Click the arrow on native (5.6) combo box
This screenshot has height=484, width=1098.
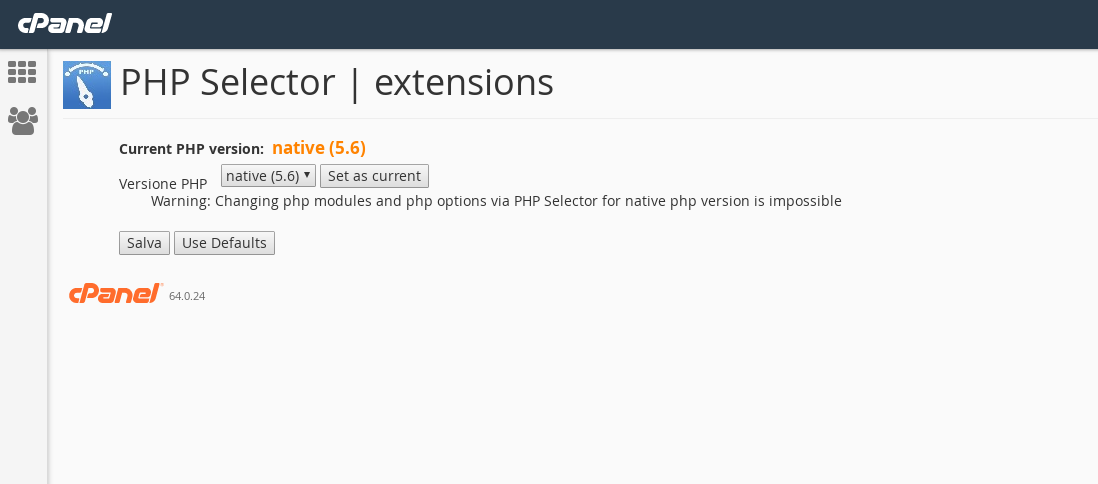(307, 174)
